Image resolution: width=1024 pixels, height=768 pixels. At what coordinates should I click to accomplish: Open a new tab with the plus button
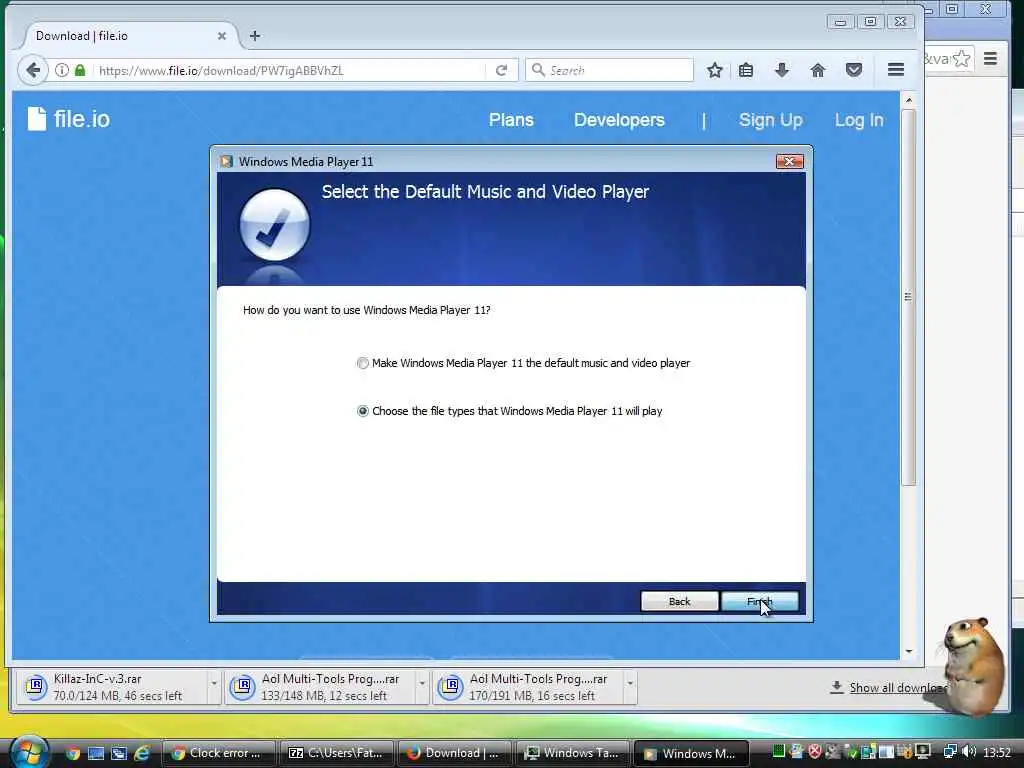[x=255, y=36]
